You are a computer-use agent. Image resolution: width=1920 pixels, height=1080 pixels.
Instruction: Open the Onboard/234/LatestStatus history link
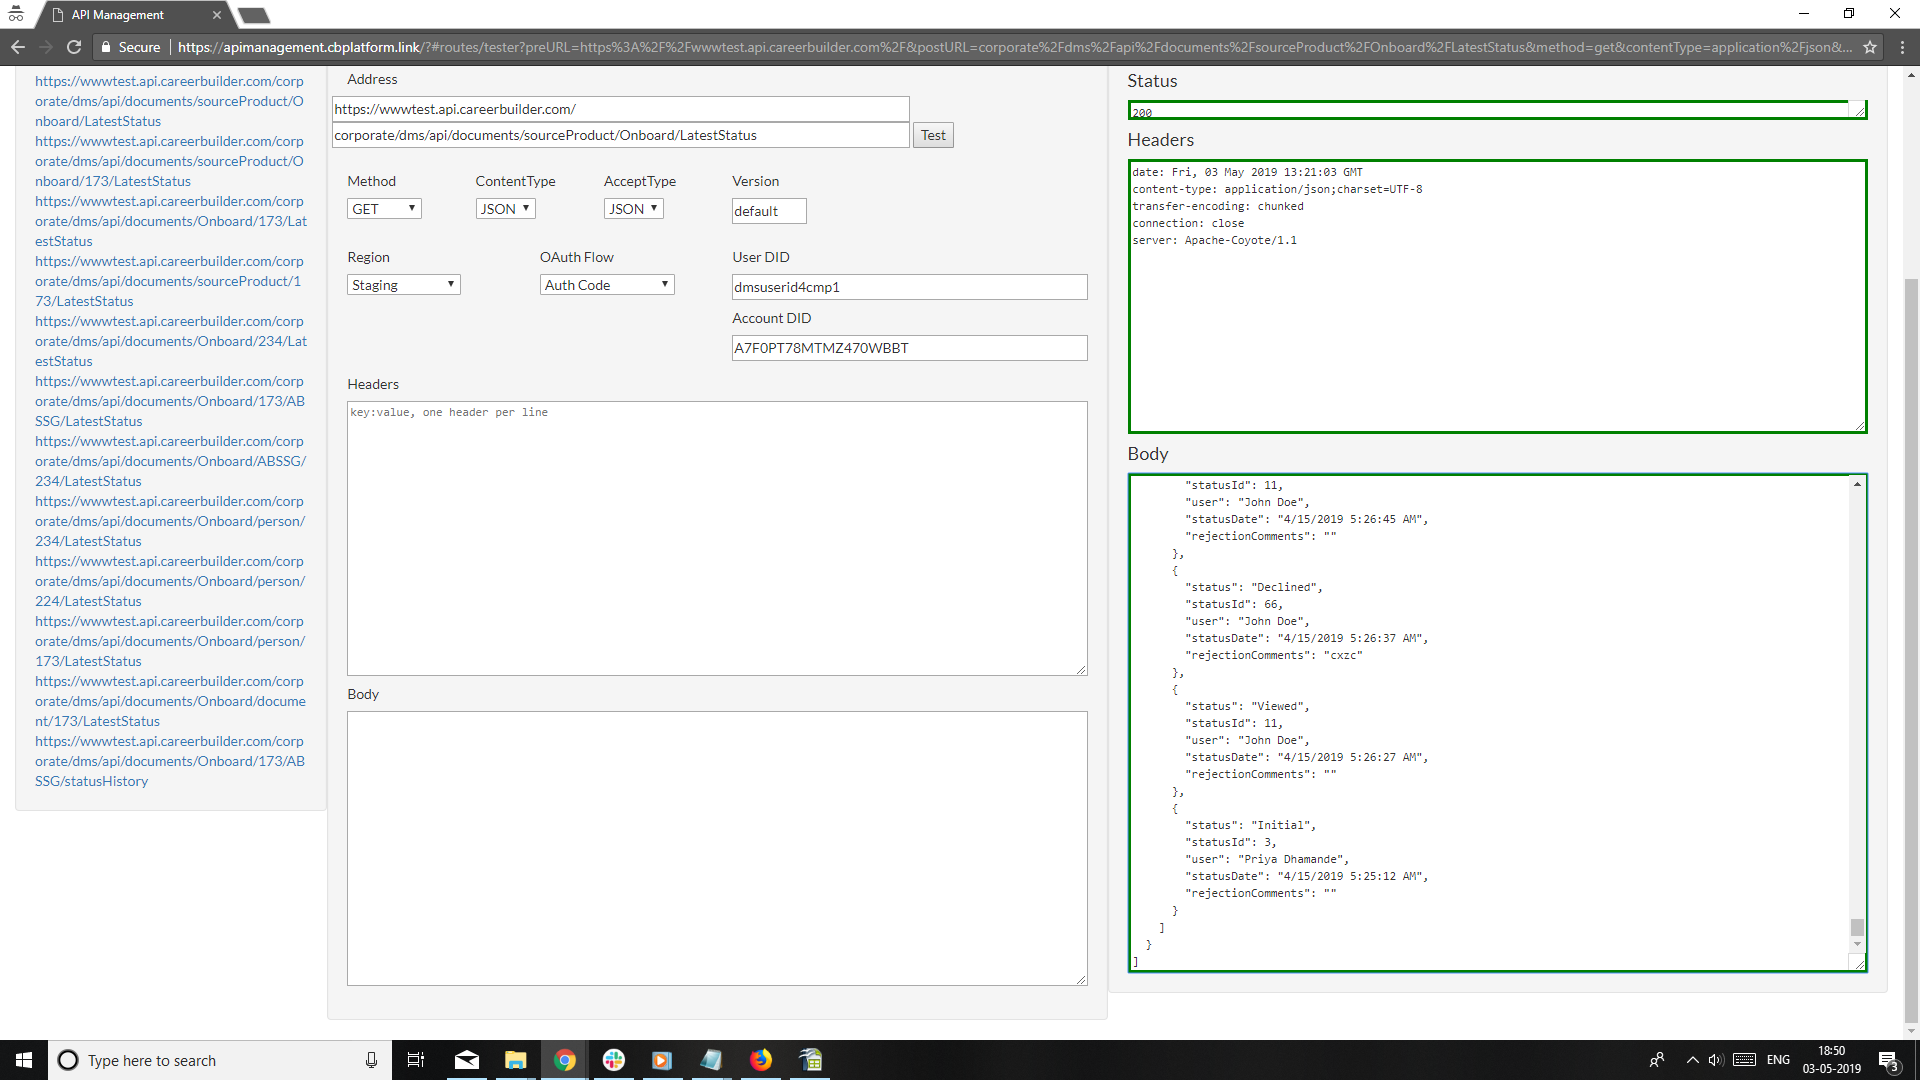171,341
